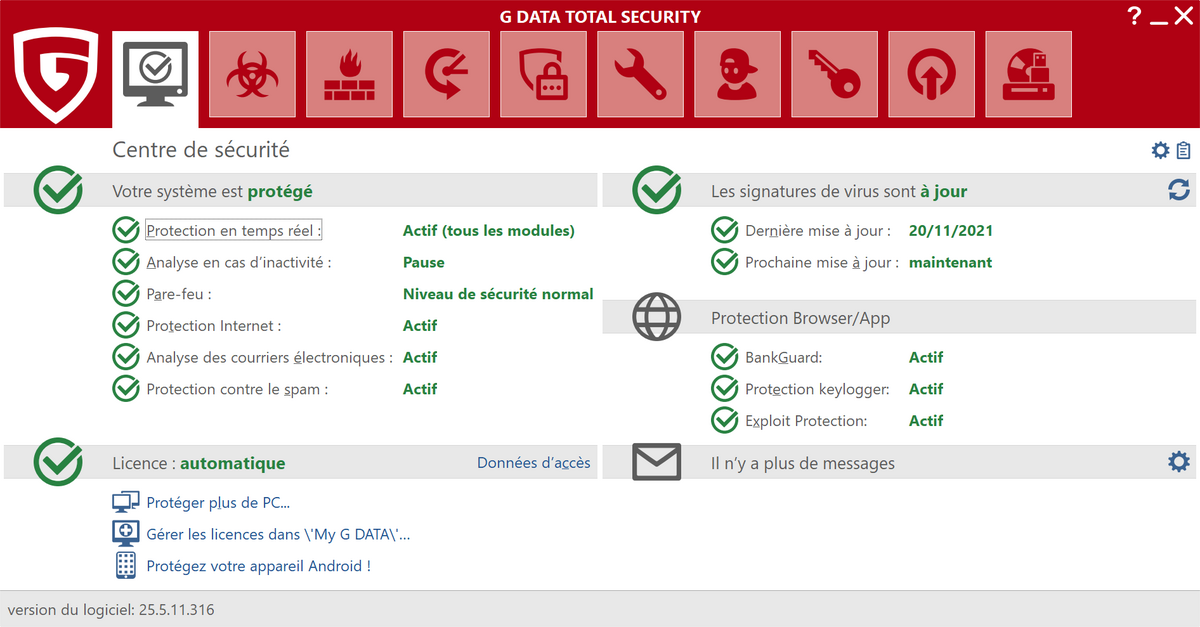
Task: Open the Autostart Manager power-arrow tab
Action: tap(931, 74)
